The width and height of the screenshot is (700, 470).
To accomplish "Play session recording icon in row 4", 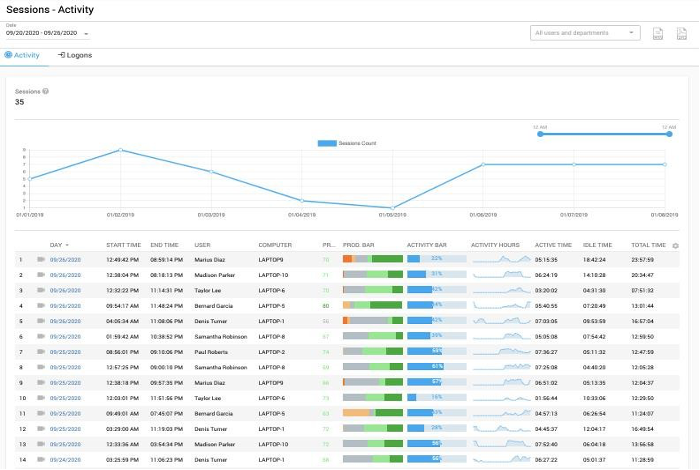I will (x=41, y=305).
